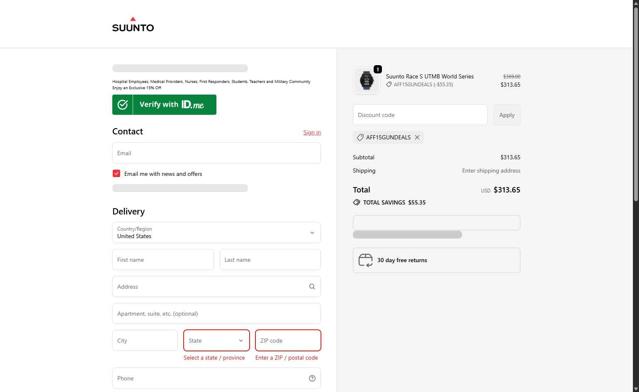
Task: Click the Total $313.65 amount
Action: tap(507, 190)
